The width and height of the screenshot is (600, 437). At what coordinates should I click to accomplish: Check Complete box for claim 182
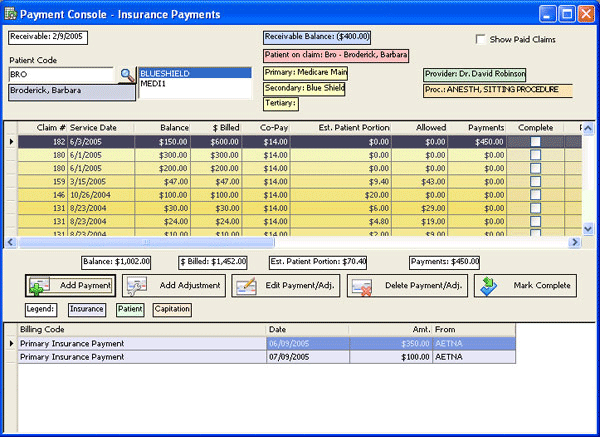pyautogui.click(x=535, y=142)
